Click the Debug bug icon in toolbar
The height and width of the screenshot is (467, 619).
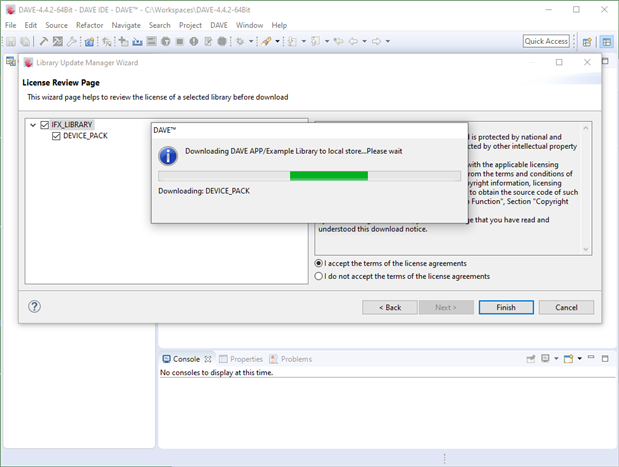pos(240,41)
